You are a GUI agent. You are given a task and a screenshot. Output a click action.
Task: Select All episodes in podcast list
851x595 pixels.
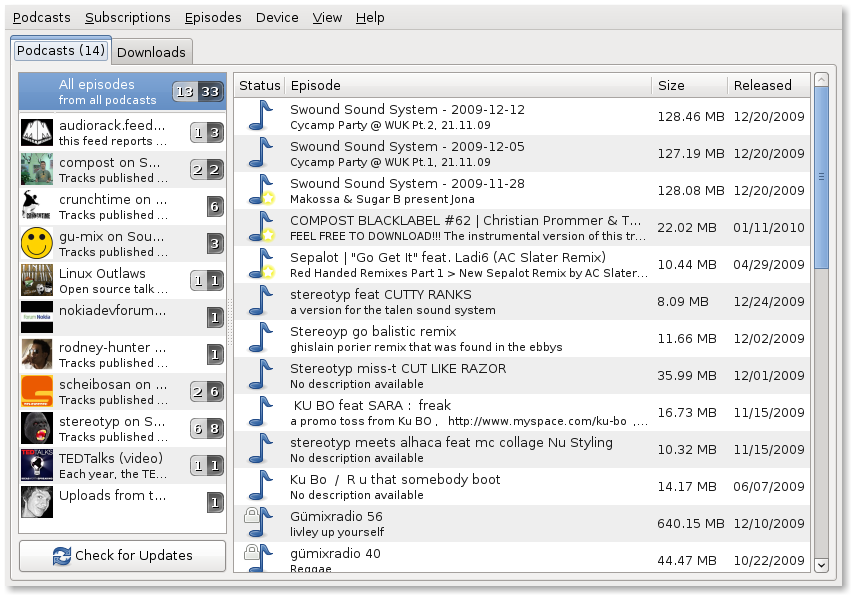pyautogui.click(x=122, y=92)
